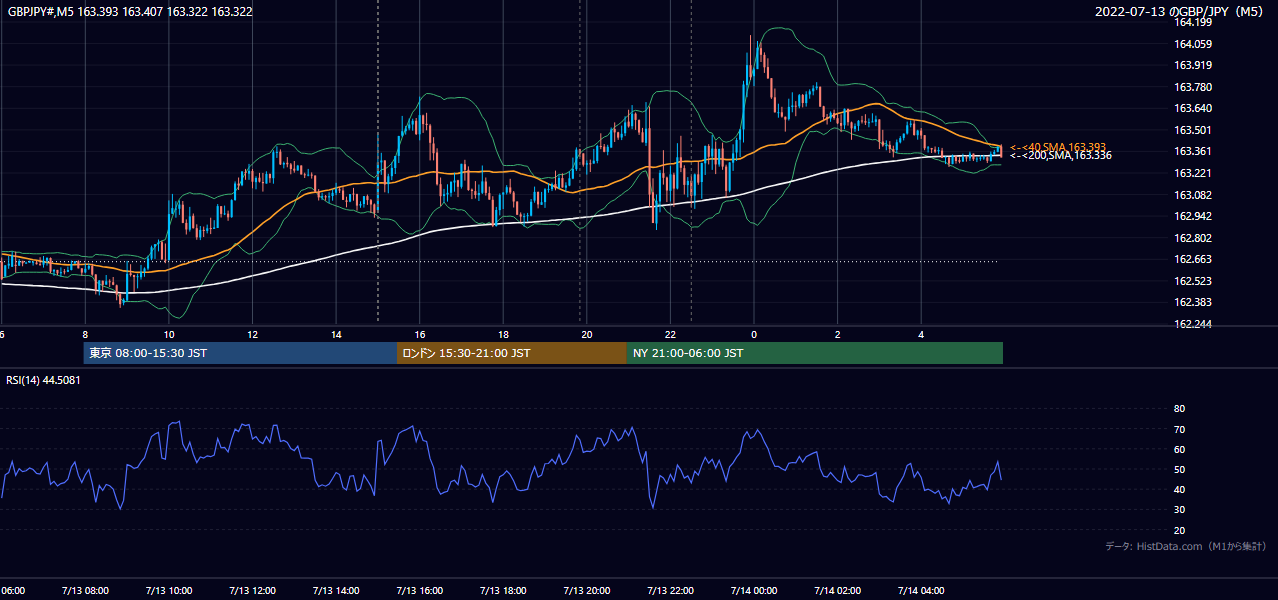Click the 7/13 18:00 time label
This screenshot has height=600, width=1278.
pos(503,590)
